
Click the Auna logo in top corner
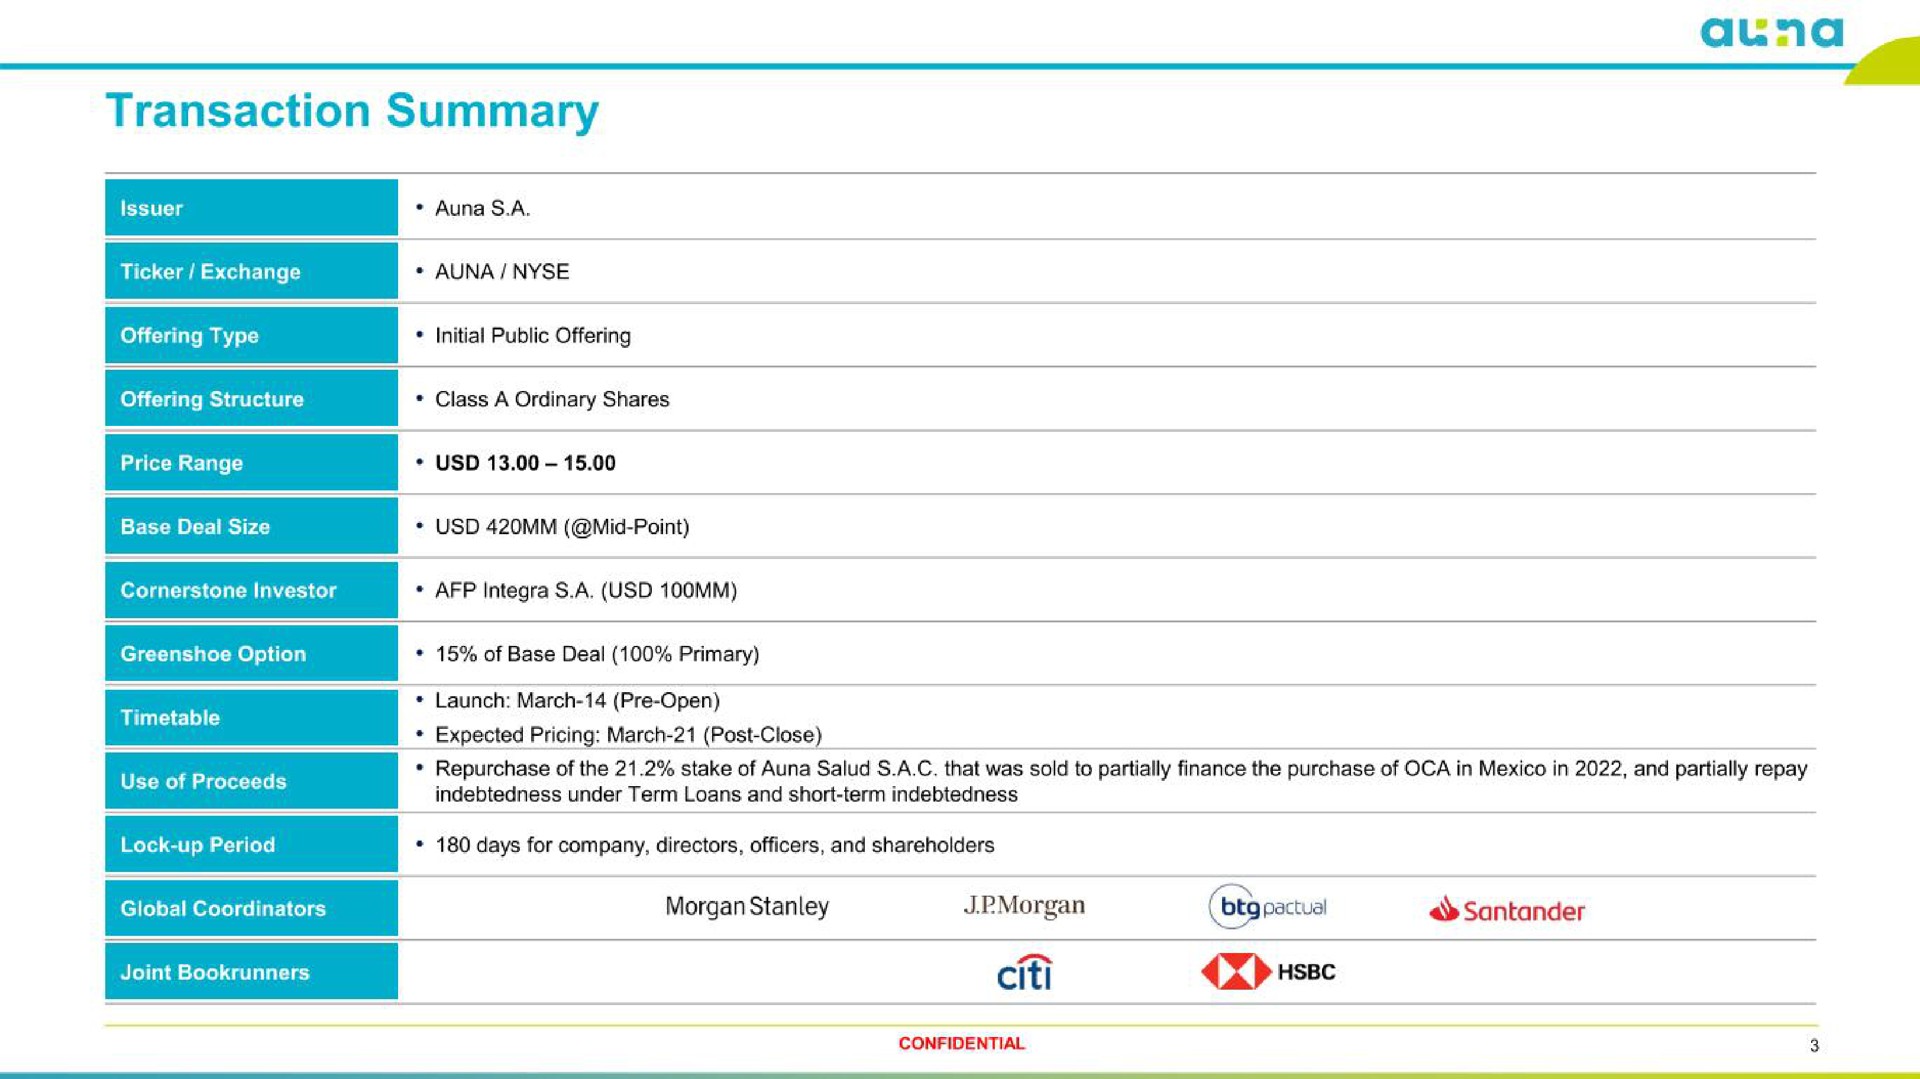[1771, 33]
